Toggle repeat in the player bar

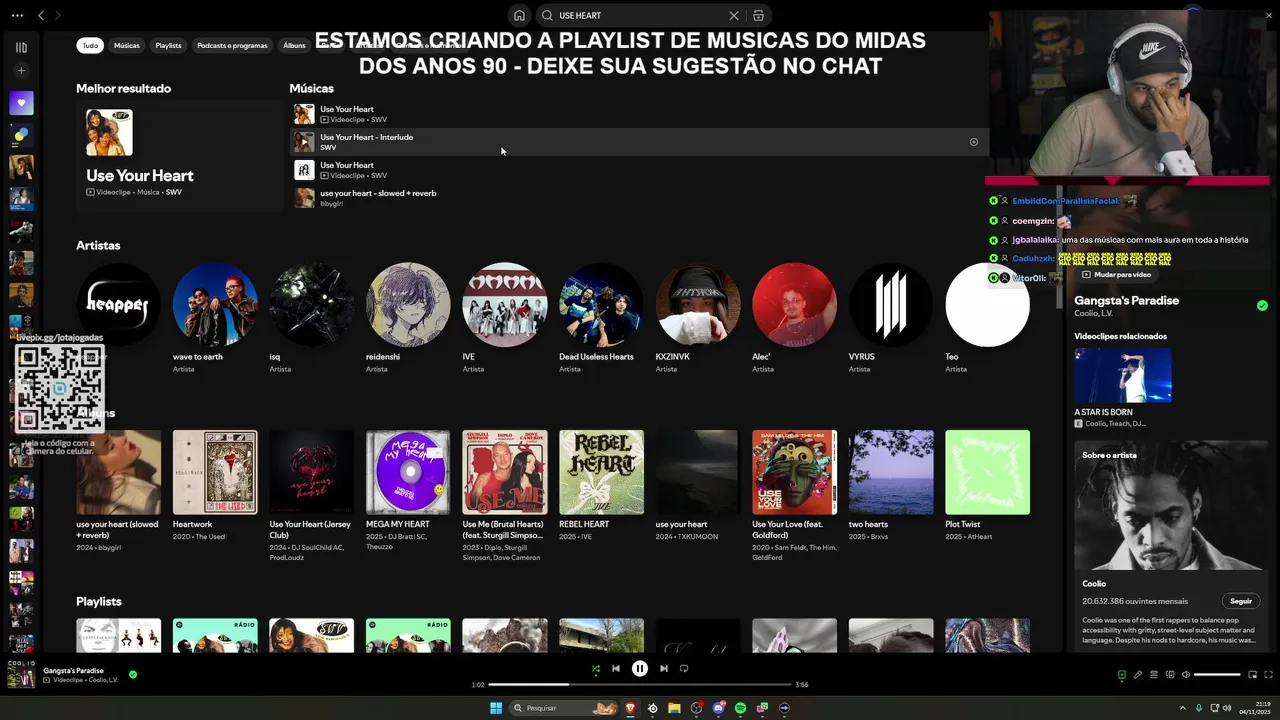pos(684,669)
